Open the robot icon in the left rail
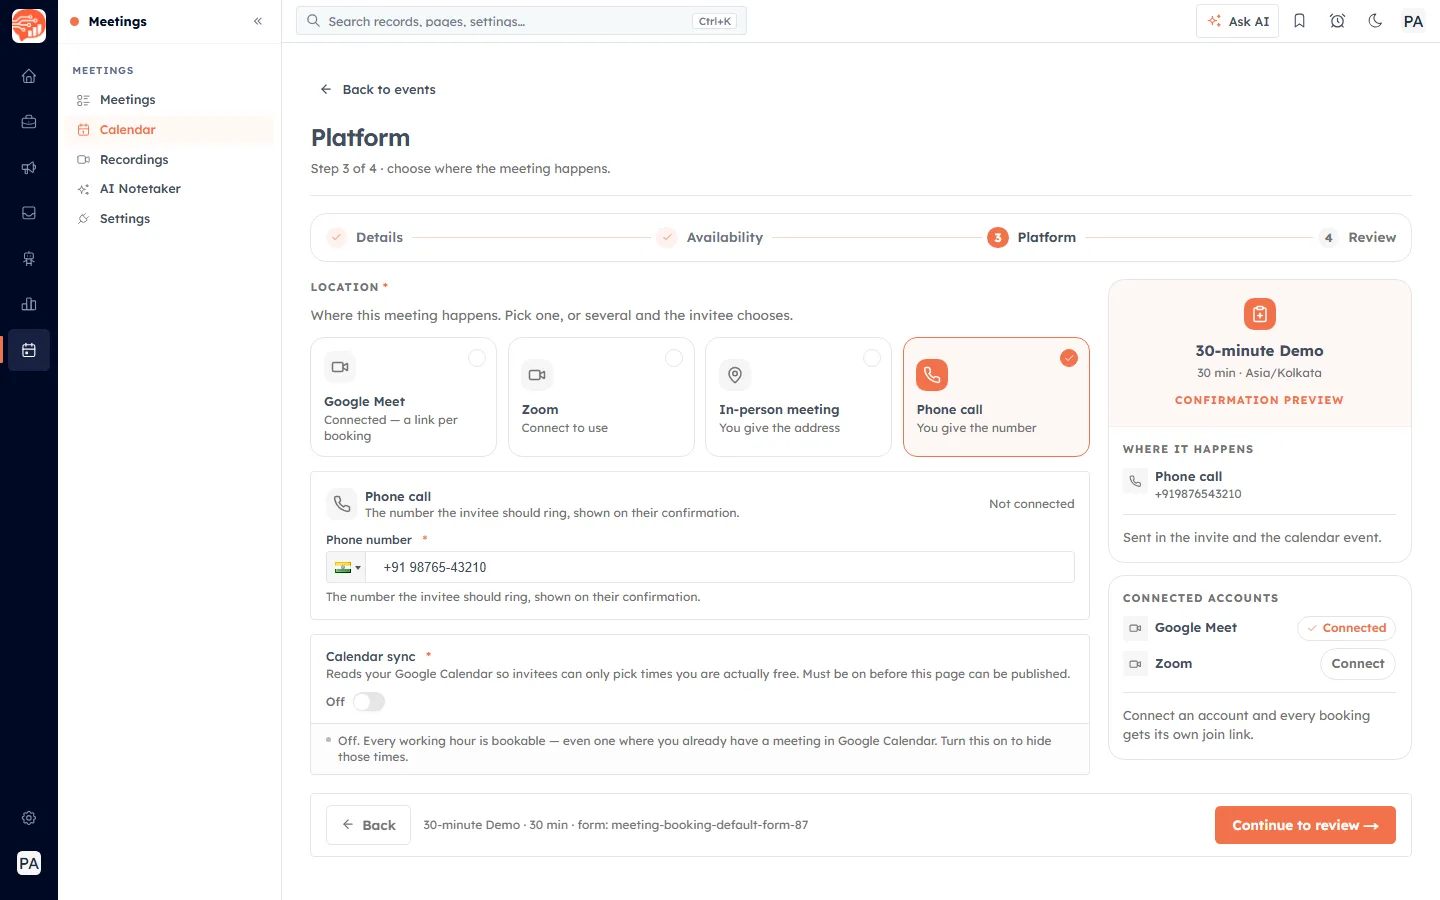The width and height of the screenshot is (1440, 900). (29, 259)
